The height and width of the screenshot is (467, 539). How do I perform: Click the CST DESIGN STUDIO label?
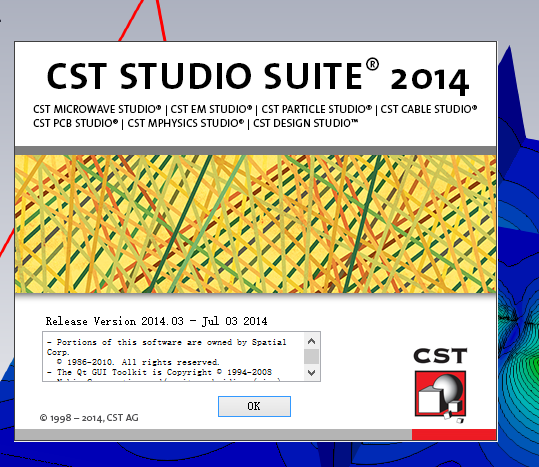coord(306,123)
